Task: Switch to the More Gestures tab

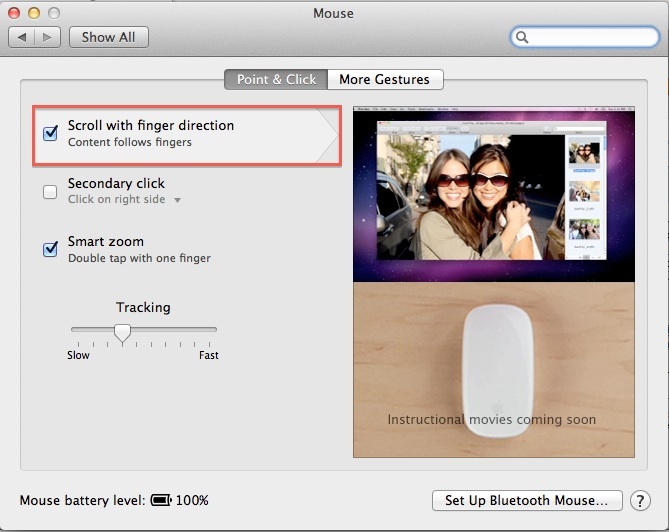Action: coord(384,79)
